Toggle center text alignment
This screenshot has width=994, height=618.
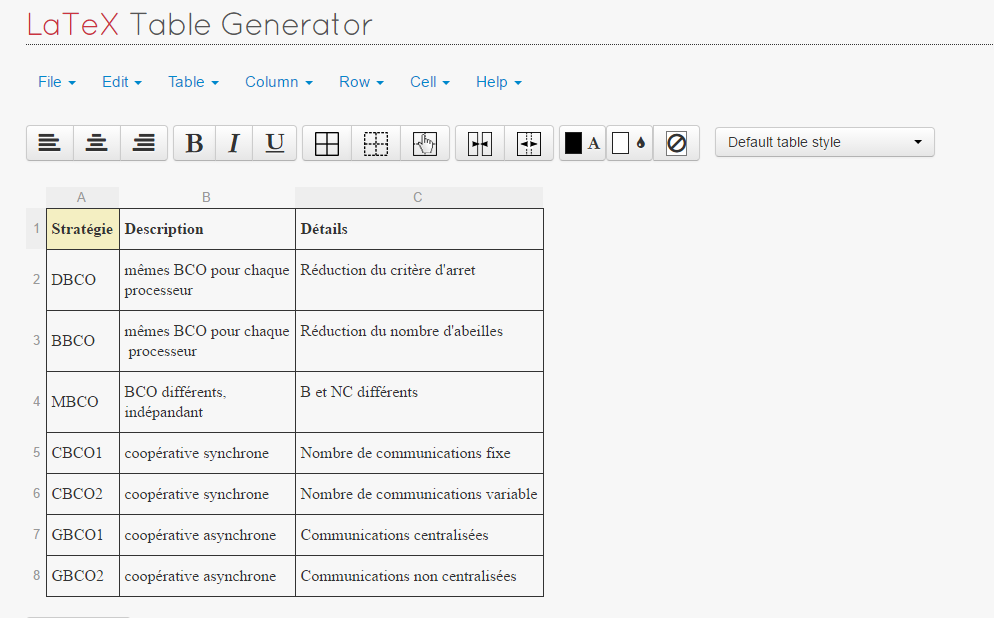coord(96,142)
